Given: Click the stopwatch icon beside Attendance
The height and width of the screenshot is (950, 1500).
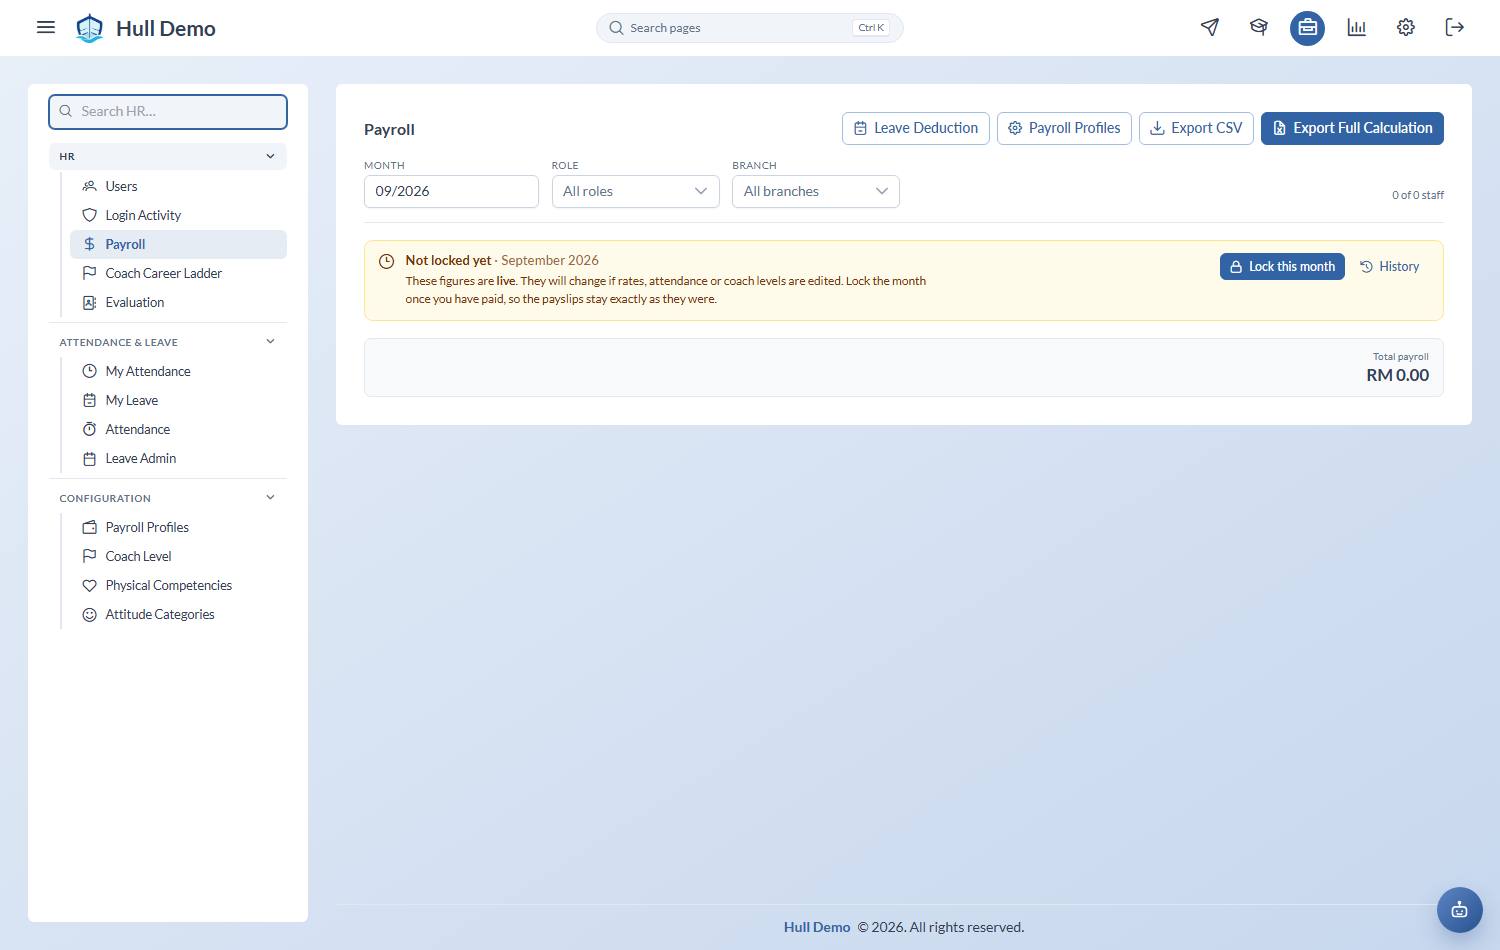Looking at the screenshot, I should [89, 429].
